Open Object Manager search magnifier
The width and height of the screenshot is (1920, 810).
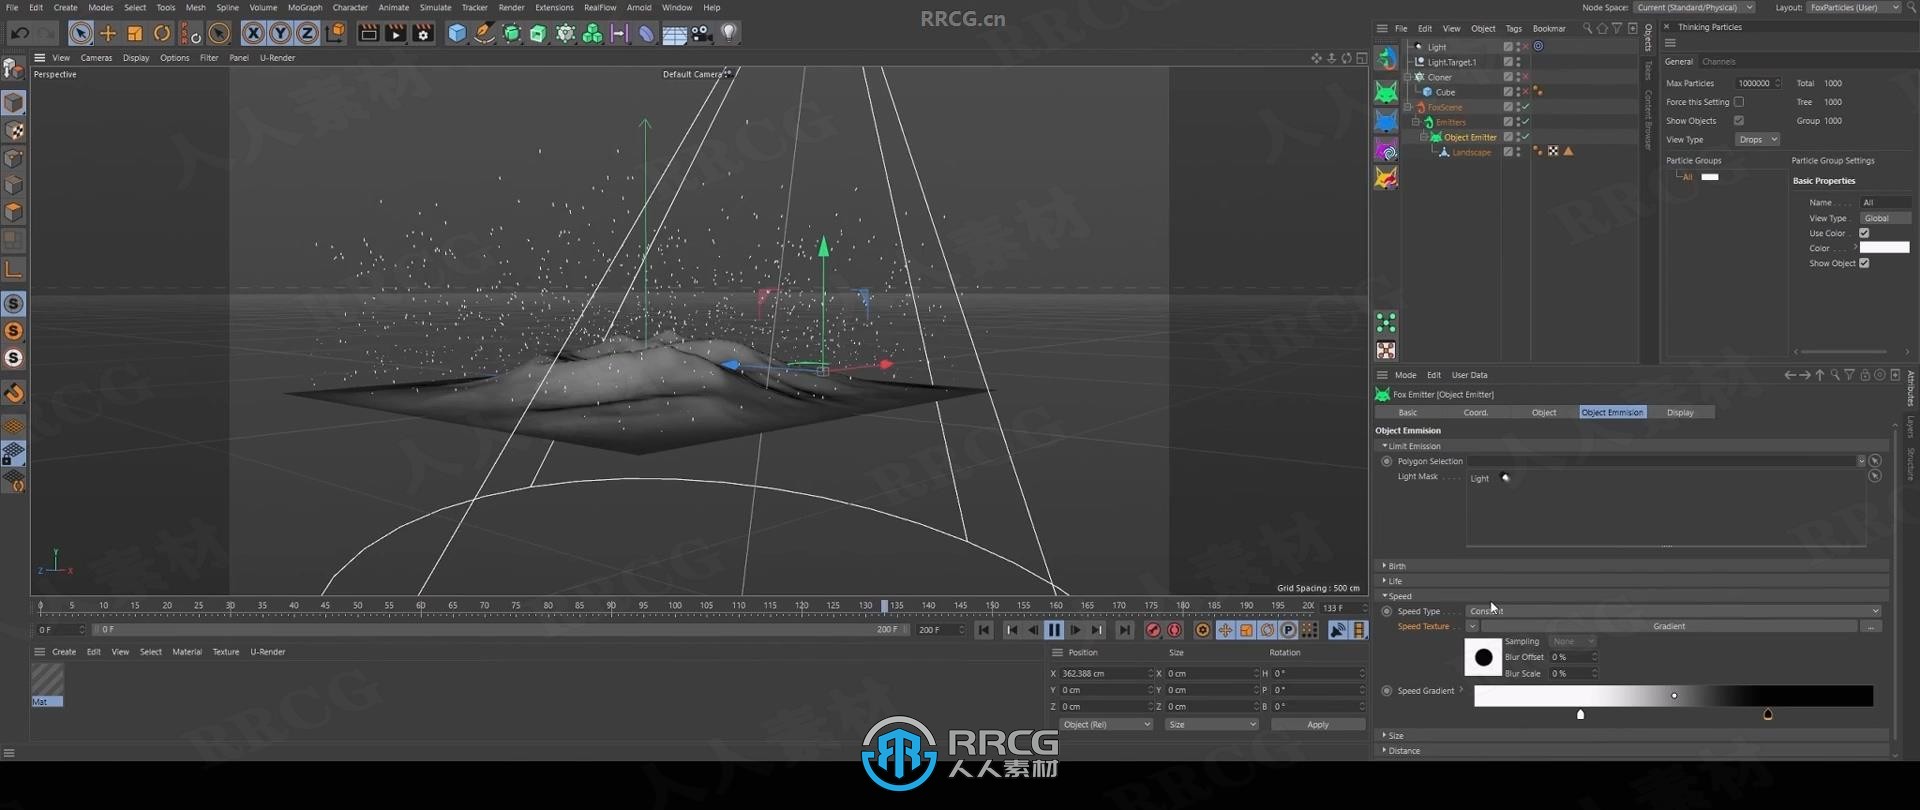(x=1587, y=28)
